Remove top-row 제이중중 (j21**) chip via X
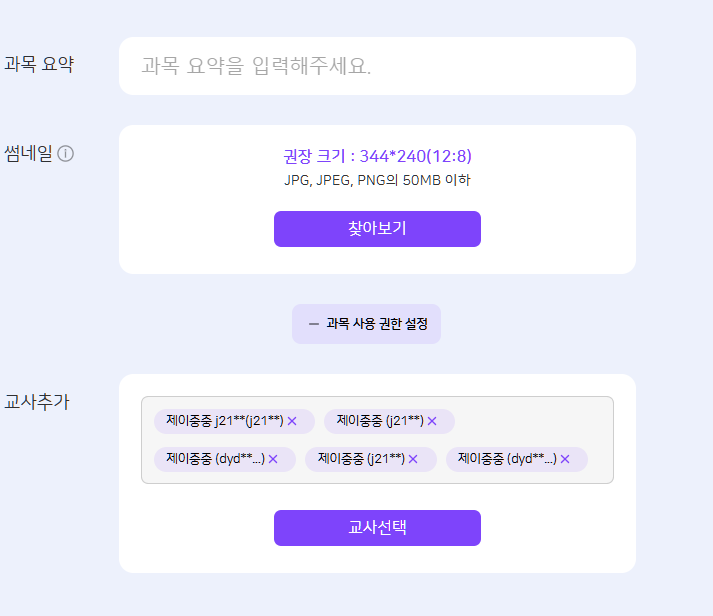The image size is (713, 616). (432, 421)
